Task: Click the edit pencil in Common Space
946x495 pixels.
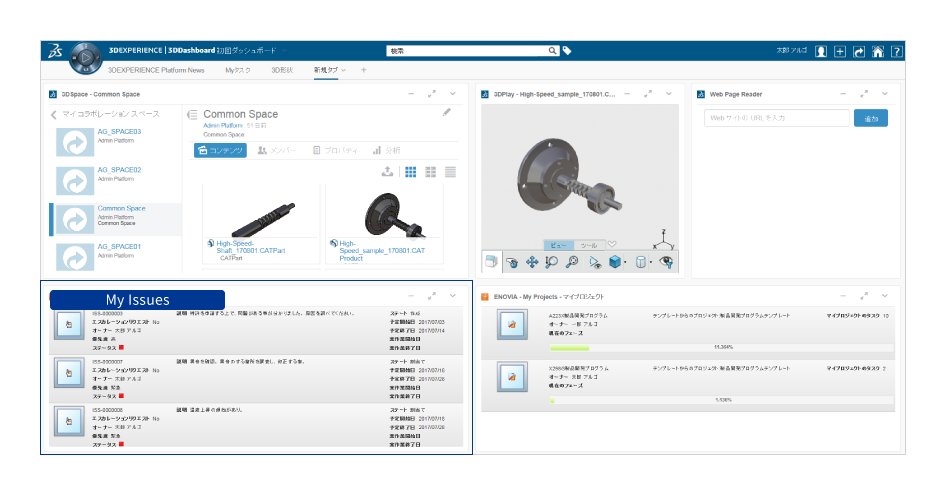Action: 446,112
